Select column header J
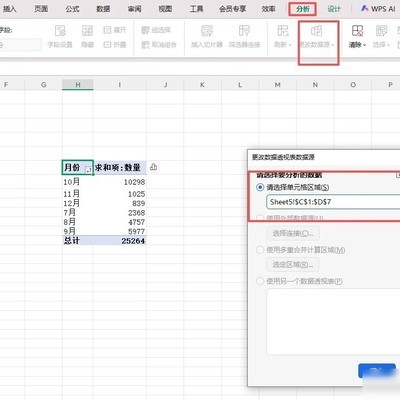 click(165, 85)
